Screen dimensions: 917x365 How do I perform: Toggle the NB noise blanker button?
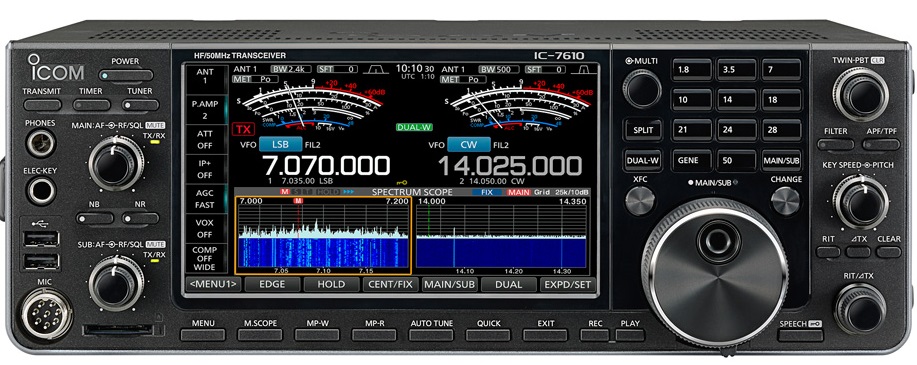[x=95, y=218]
